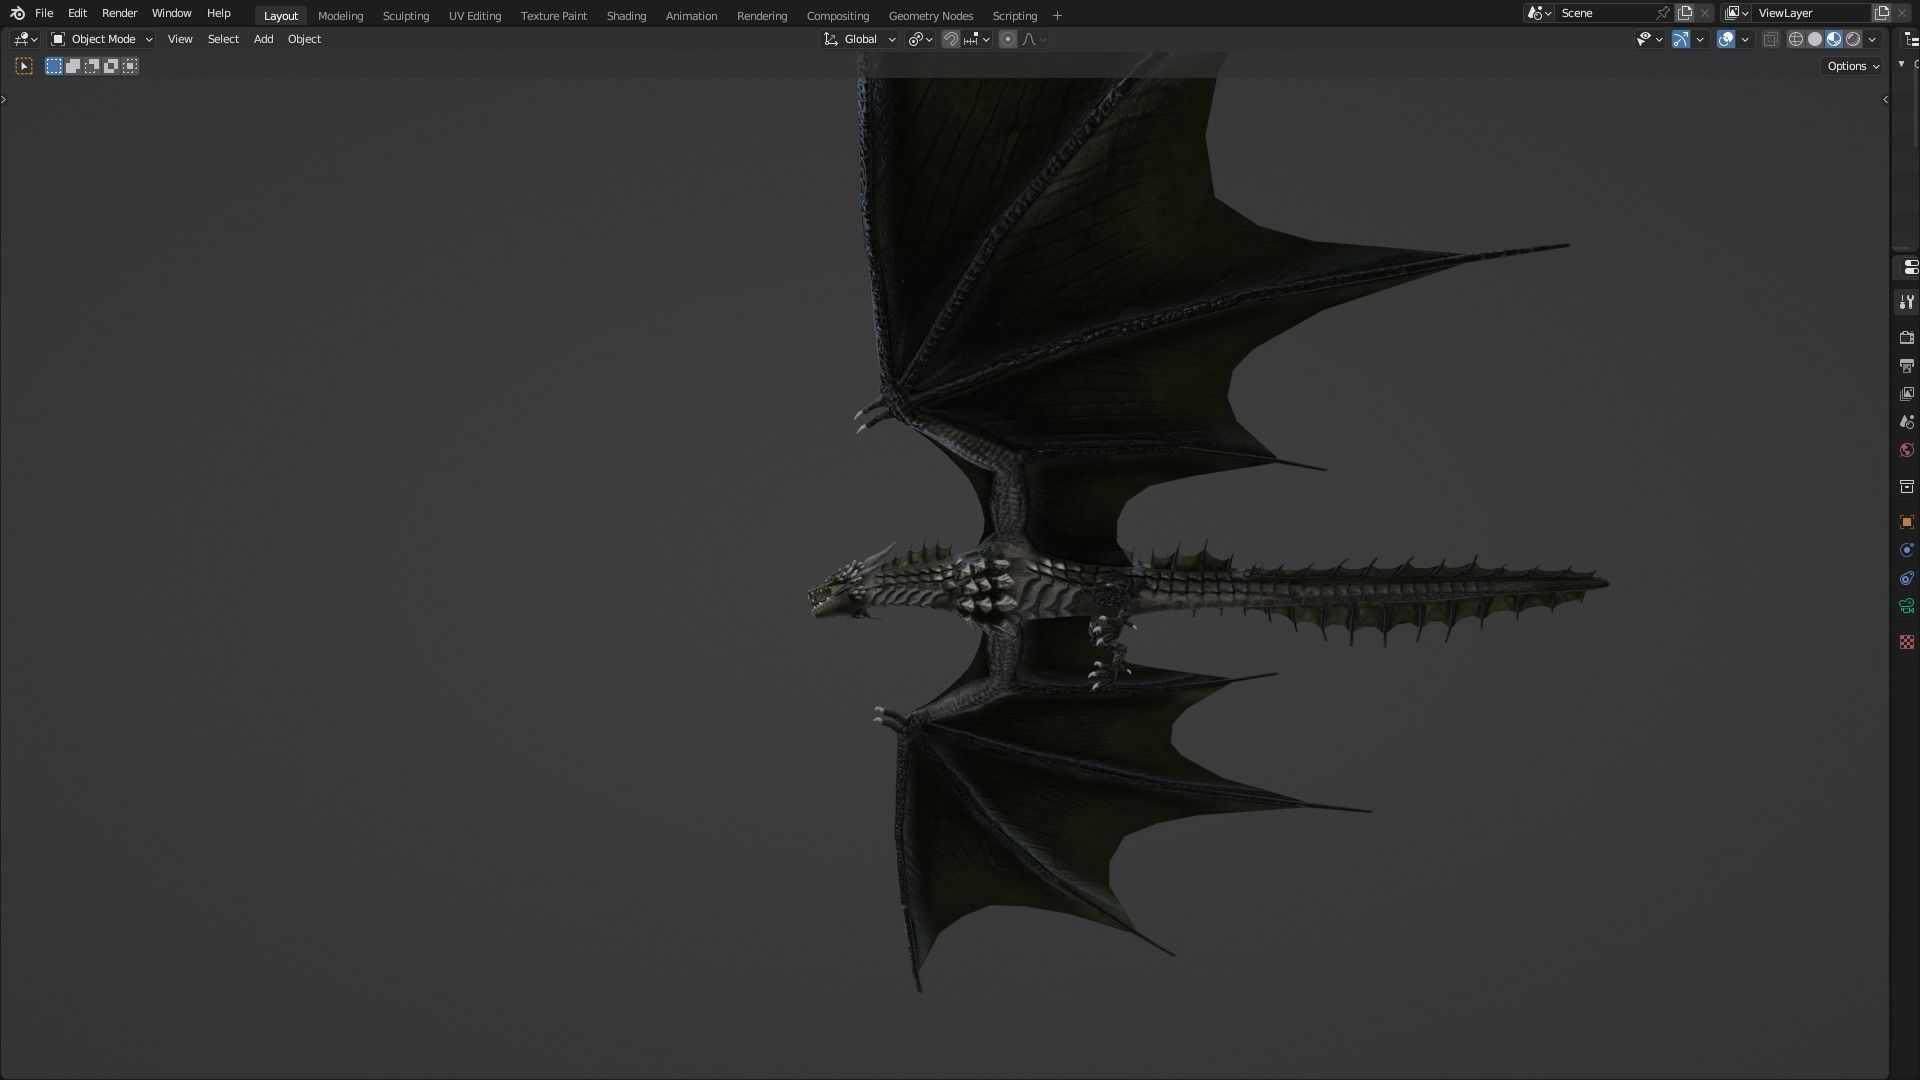Click the Scene name field
The image size is (1920, 1080).
click(x=1603, y=13)
